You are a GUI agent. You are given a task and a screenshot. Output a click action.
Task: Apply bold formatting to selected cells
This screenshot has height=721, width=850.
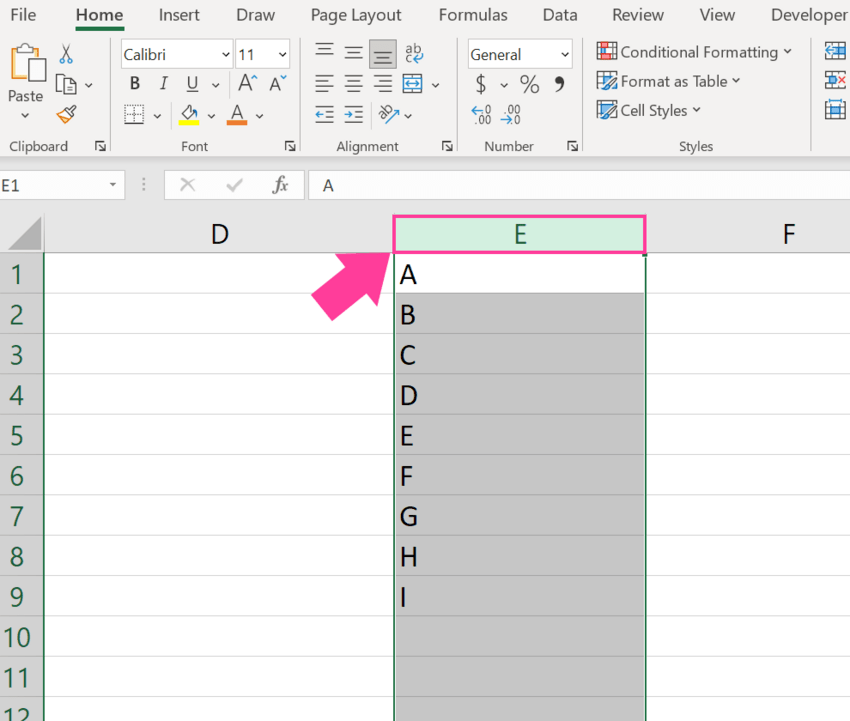point(134,84)
